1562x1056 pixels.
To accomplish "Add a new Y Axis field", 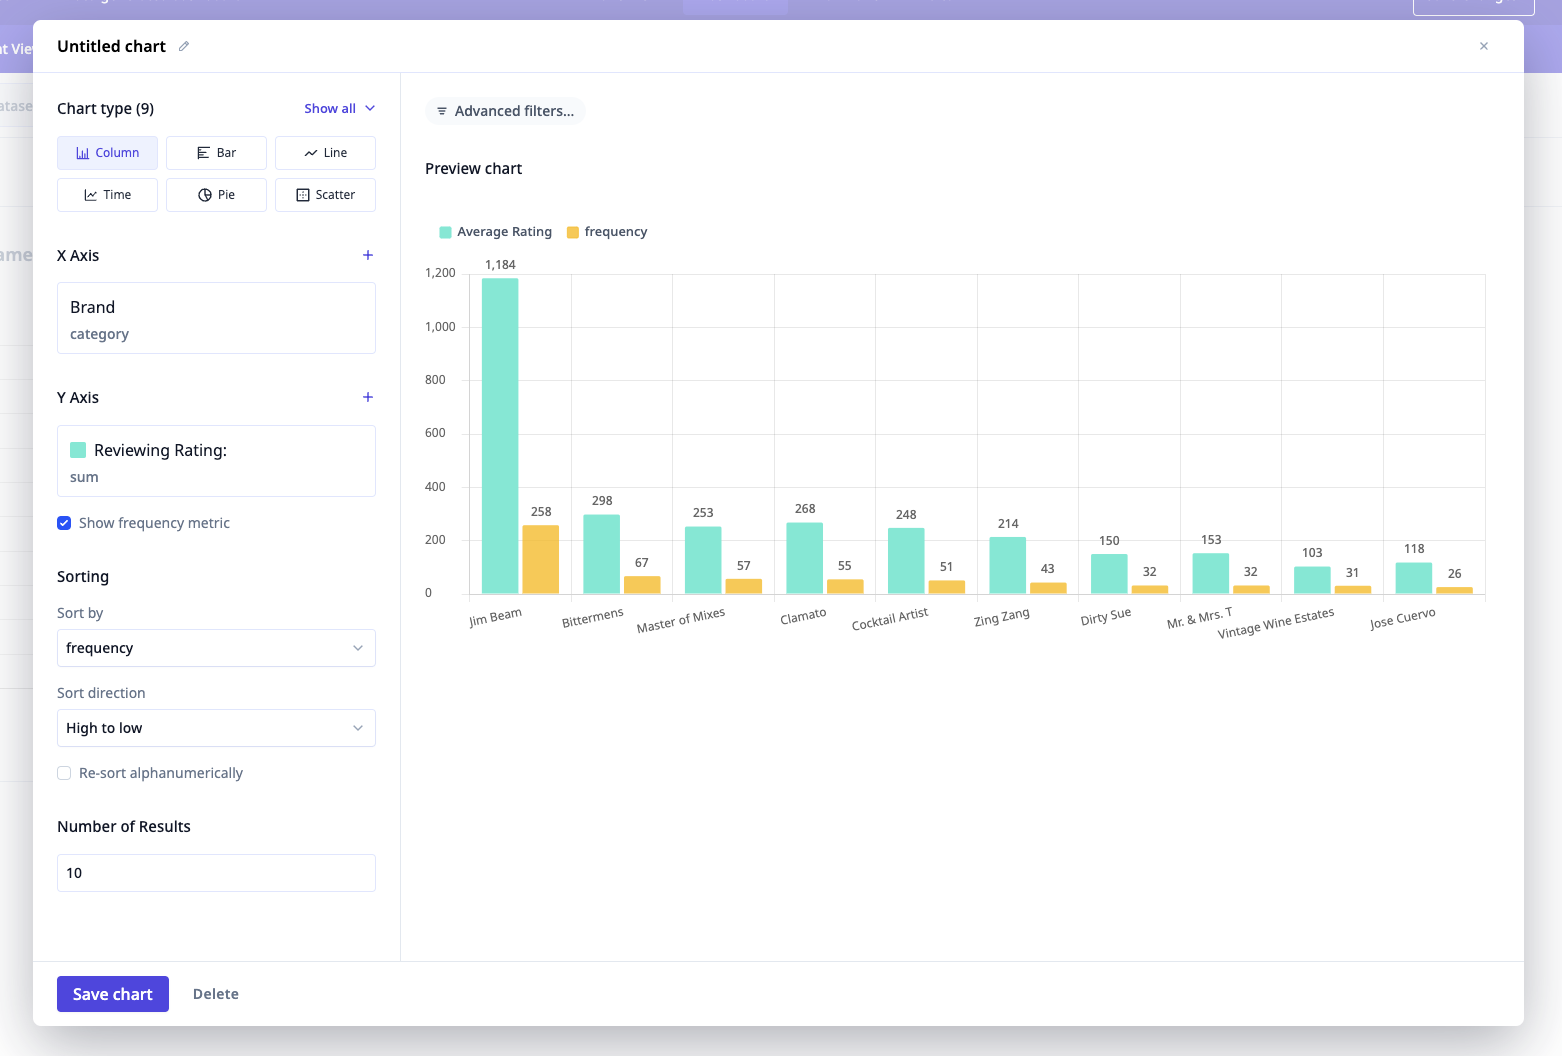I will pyautogui.click(x=368, y=397).
